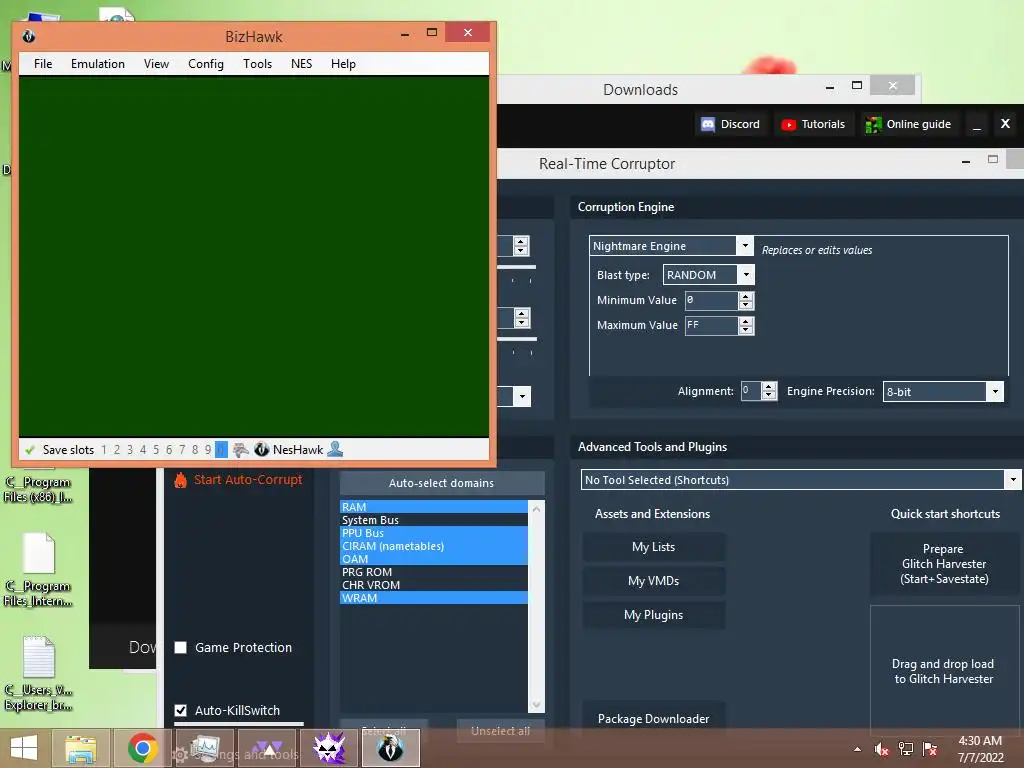Open the partially hidden dropdown beside BizHawk

(x=521, y=396)
